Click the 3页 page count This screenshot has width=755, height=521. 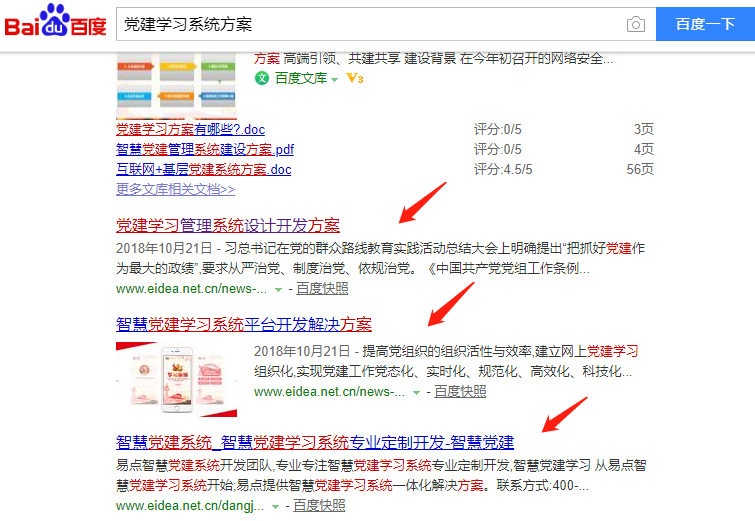644,130
